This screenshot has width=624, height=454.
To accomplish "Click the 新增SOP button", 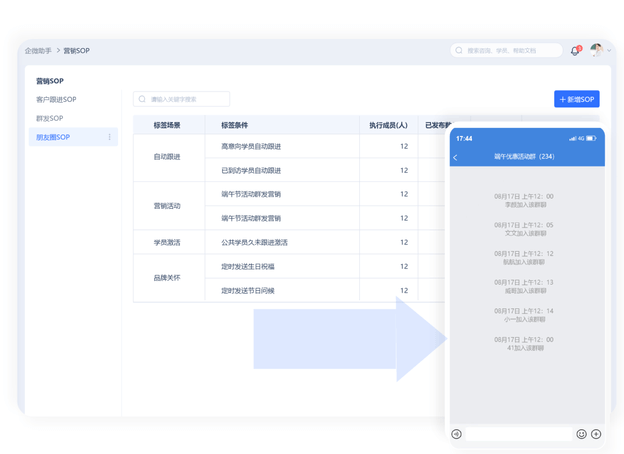I will [577, 99].
